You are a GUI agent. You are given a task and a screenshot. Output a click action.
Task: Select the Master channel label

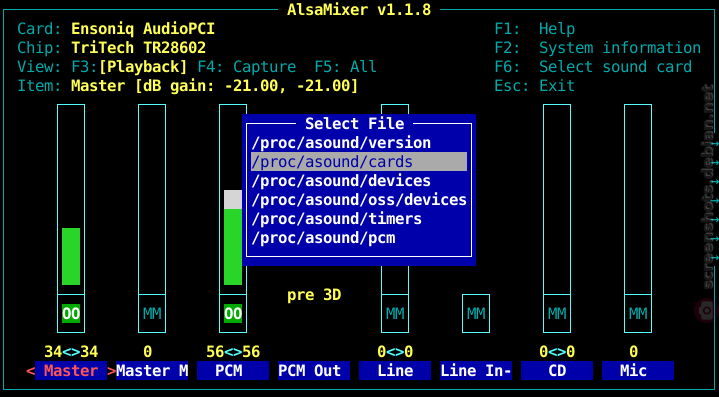71,370
